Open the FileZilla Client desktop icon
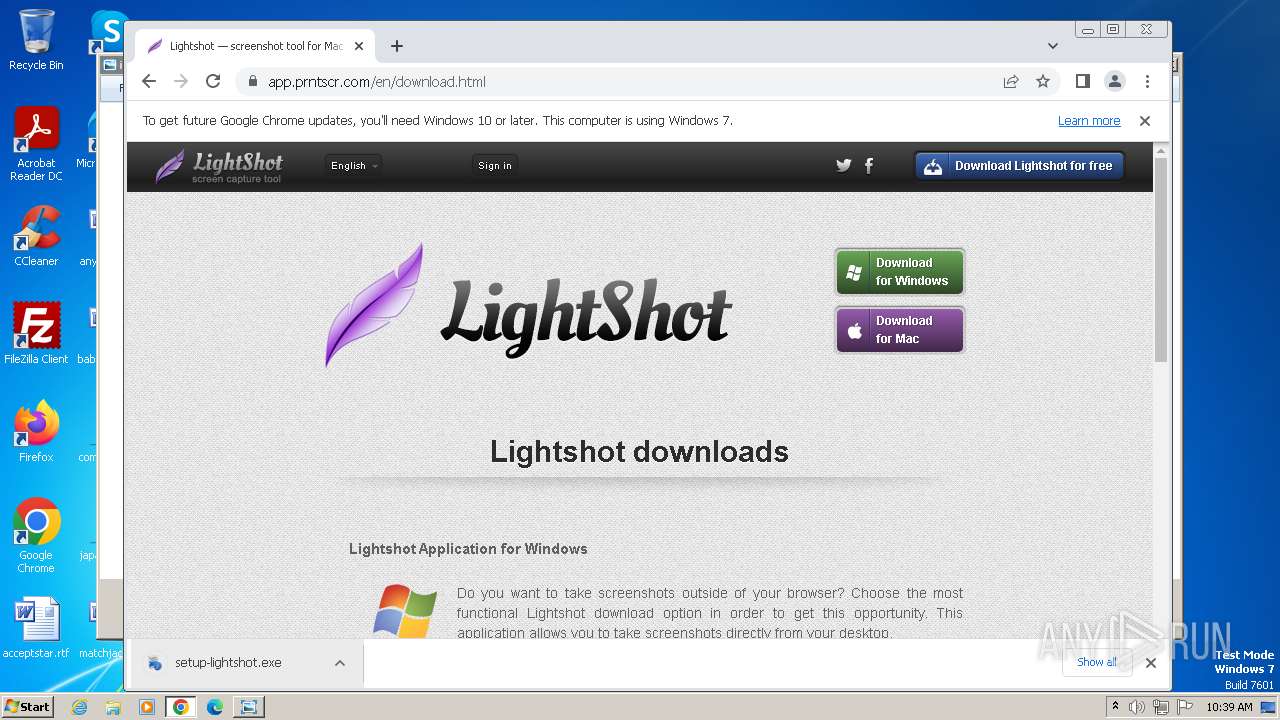 point(36,334)
